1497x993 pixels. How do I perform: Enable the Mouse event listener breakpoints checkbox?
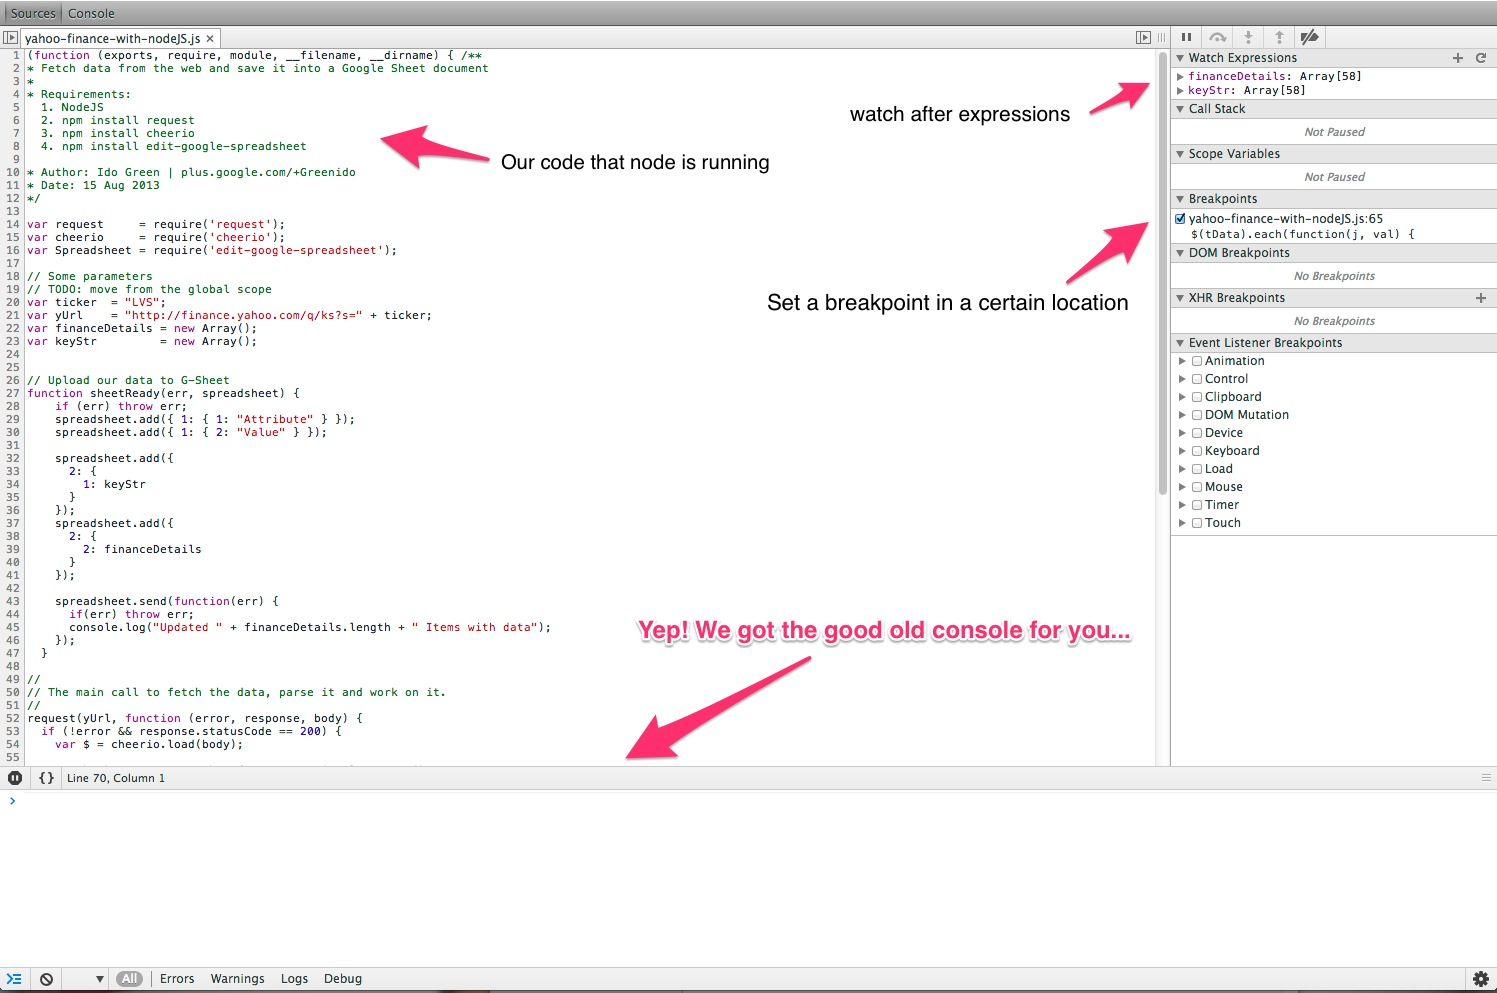point(1197,487)
